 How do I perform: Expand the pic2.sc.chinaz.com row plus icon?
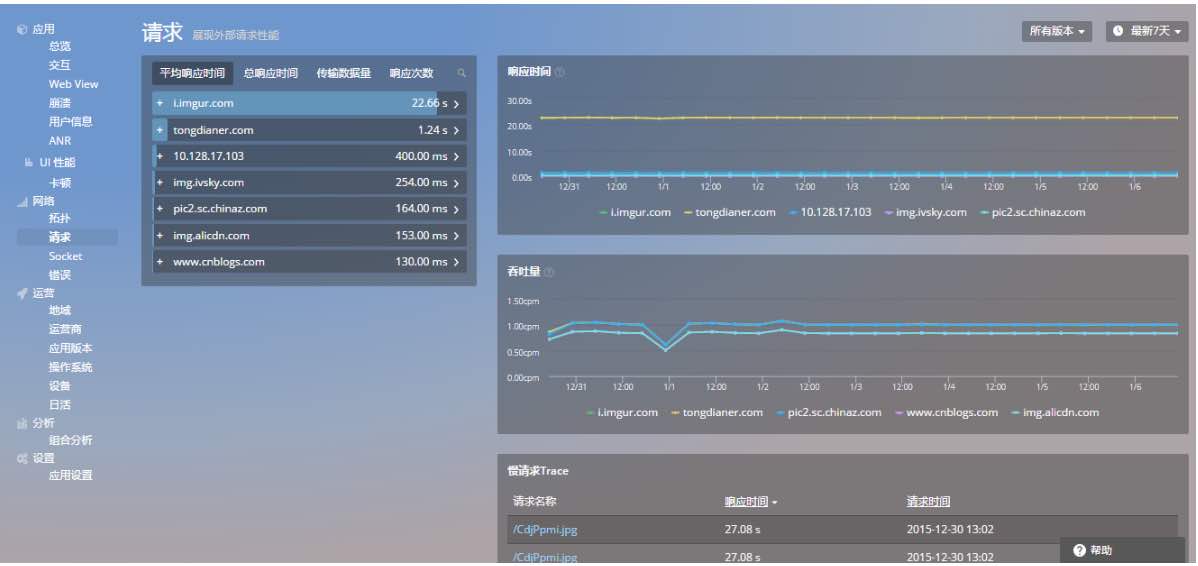[x=160, y=209]
